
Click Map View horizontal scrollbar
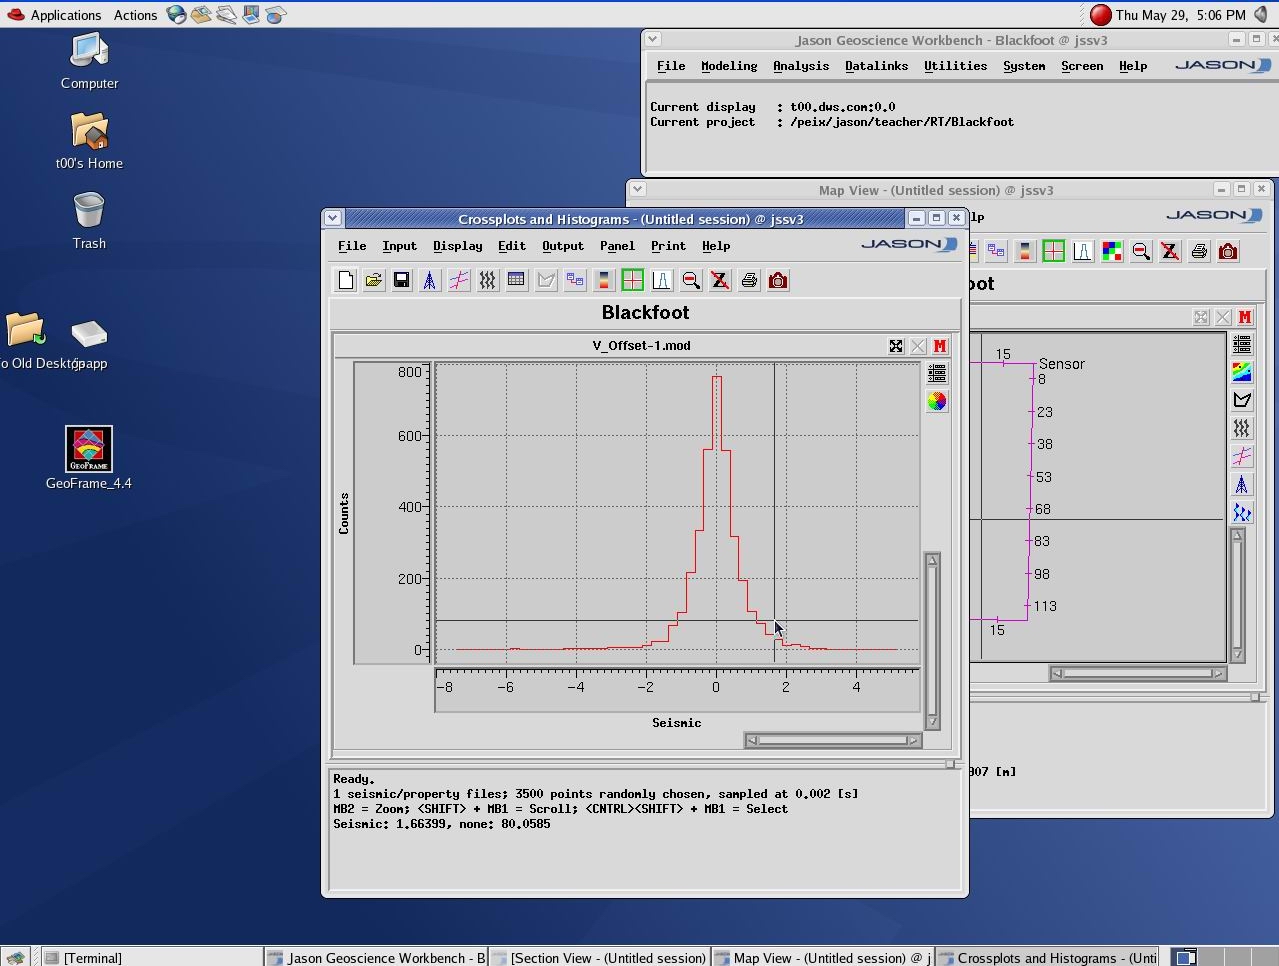pyautogui.click(x=1138, y=673)
